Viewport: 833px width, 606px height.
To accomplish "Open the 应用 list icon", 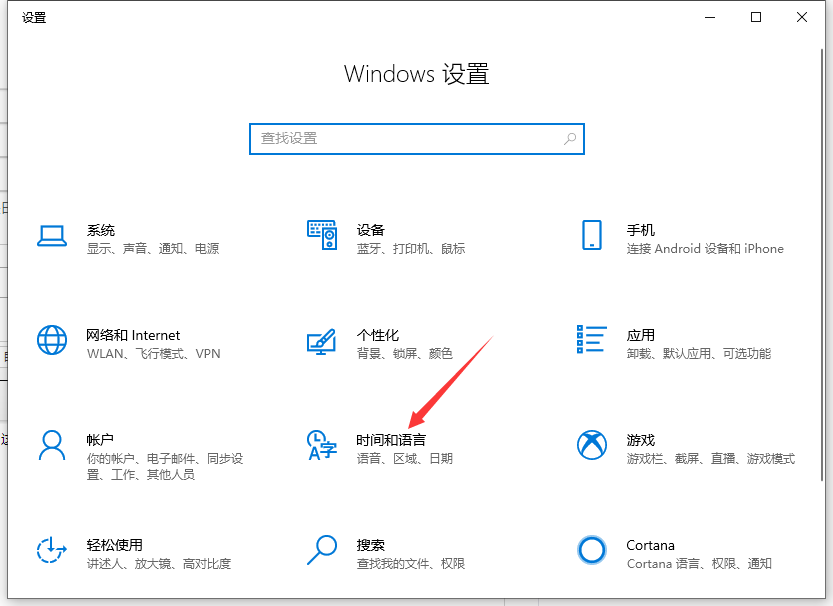I will (592, 339).
